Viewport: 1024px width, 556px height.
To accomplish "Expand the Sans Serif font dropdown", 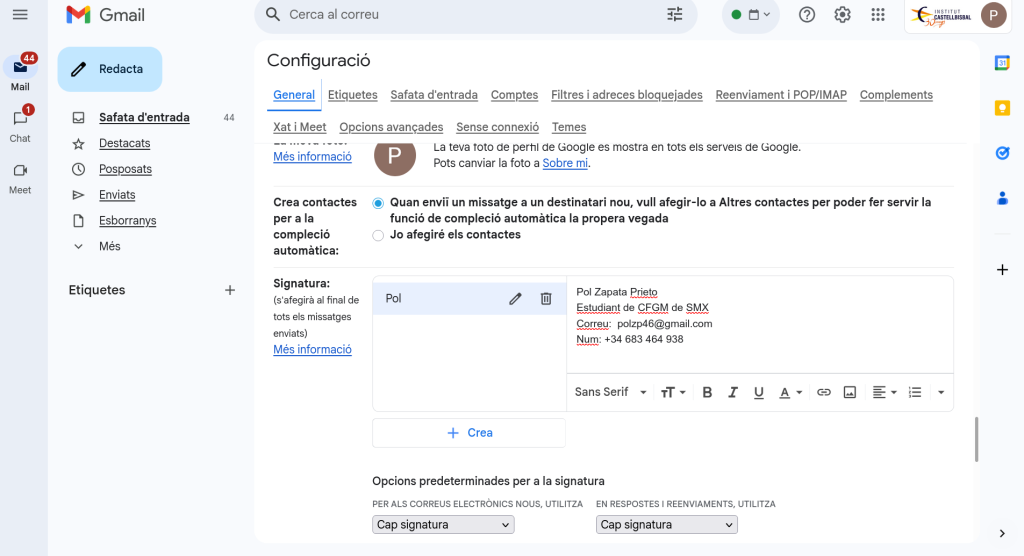I will point(611,392).
